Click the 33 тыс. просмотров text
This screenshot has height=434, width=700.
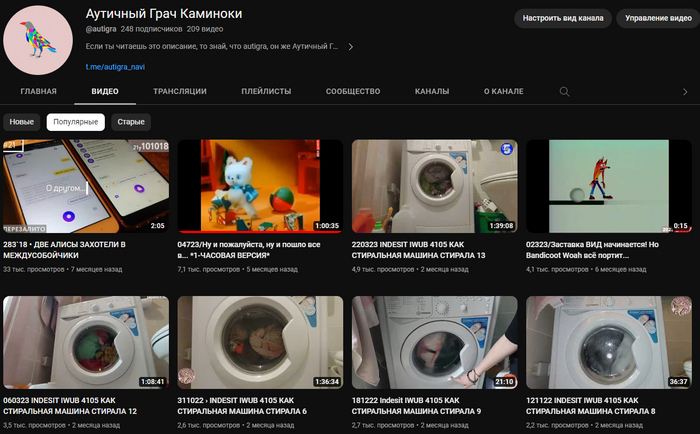pos(34,270)
